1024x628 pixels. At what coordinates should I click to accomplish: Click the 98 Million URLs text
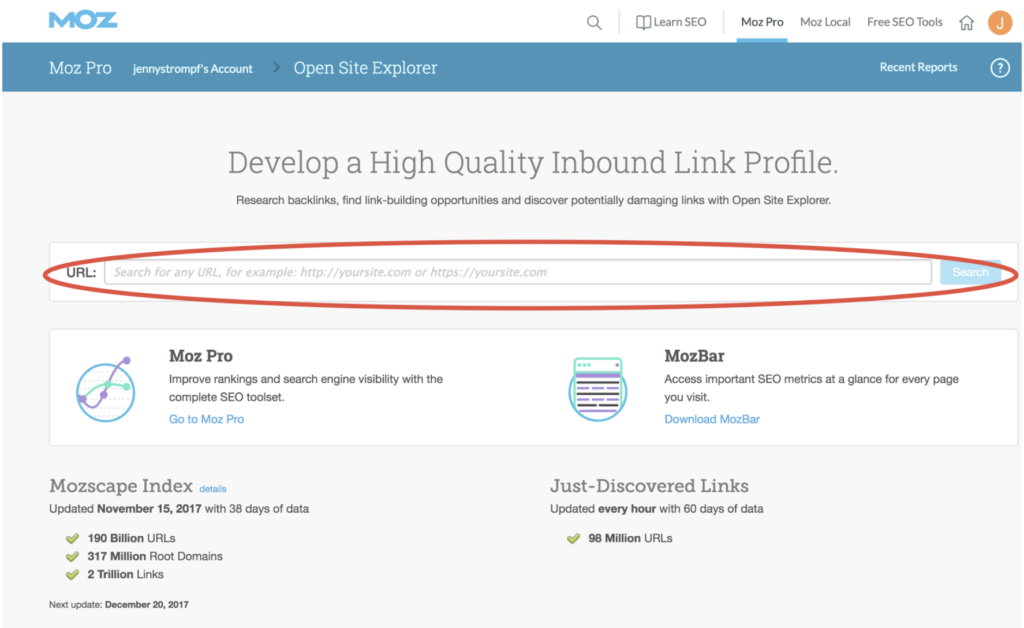(630, 539)
